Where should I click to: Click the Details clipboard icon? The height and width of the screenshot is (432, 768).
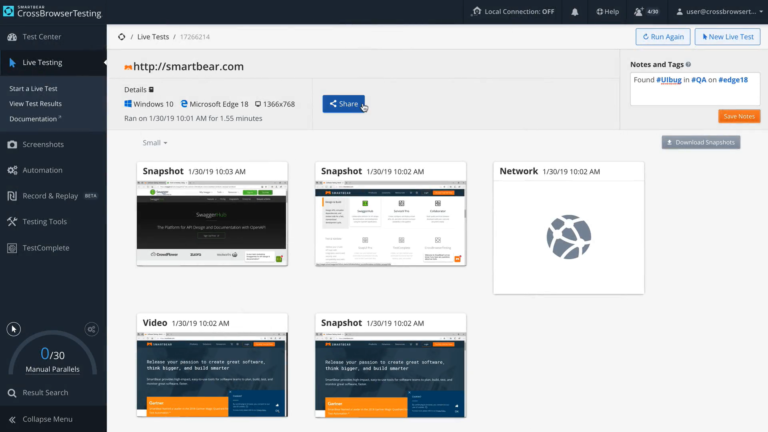click(151, 90)
